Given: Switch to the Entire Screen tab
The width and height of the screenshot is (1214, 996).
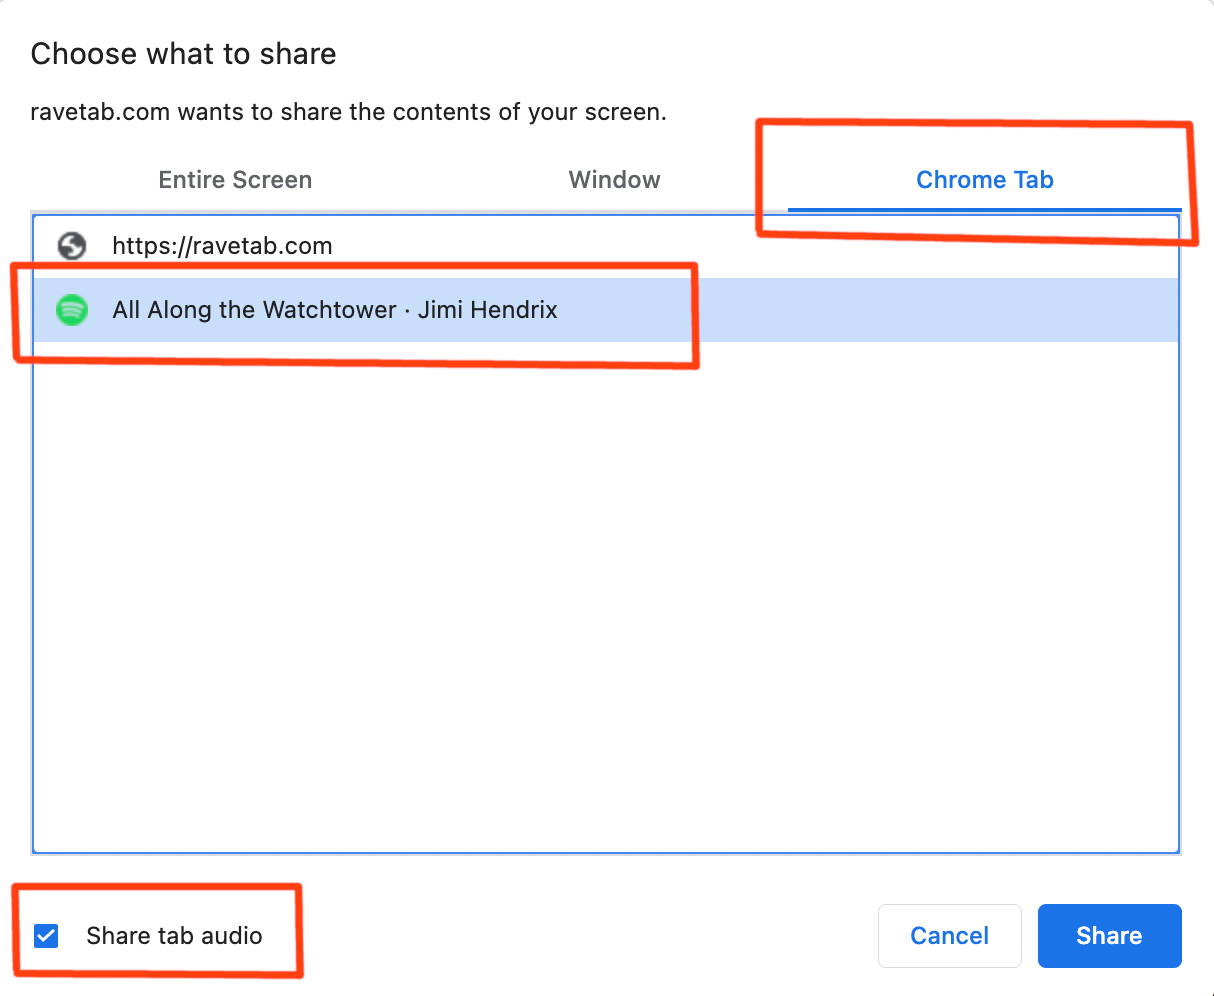Looking at the screenshot, I should (x=235, y=180).
